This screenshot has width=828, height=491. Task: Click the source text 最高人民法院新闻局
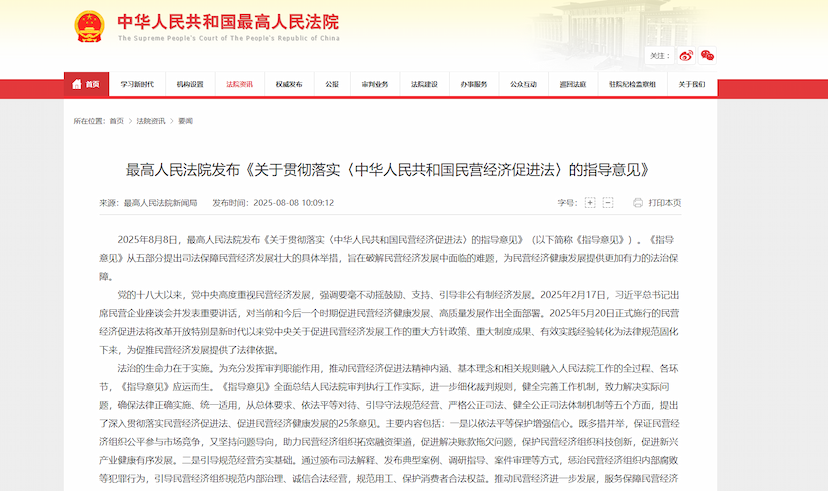[161, 203]
